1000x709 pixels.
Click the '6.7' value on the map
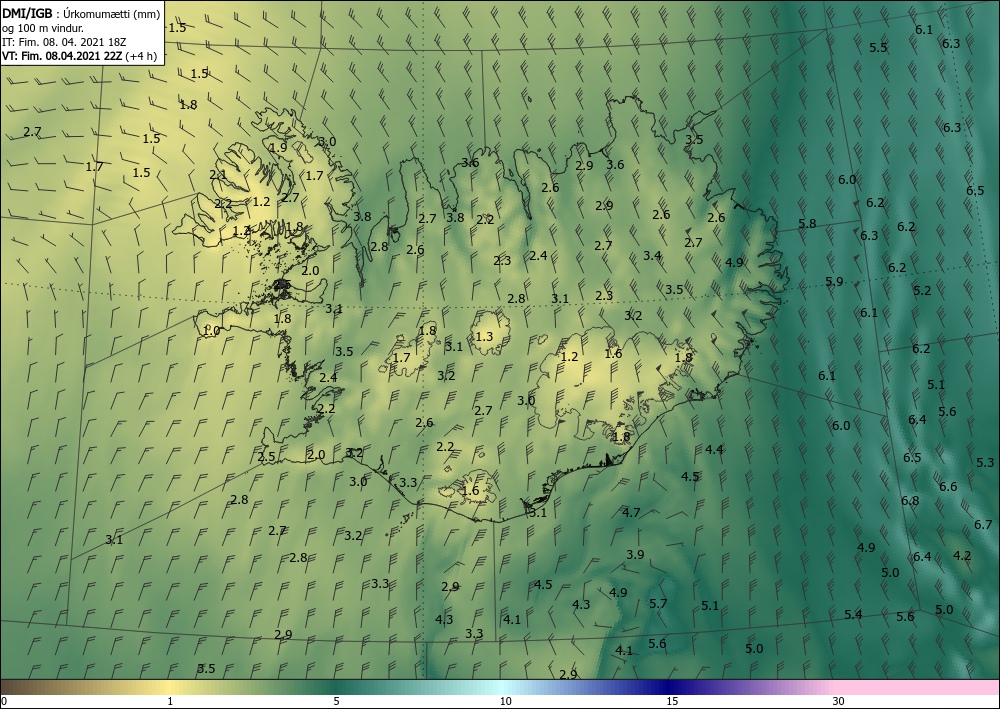[983, 525]
